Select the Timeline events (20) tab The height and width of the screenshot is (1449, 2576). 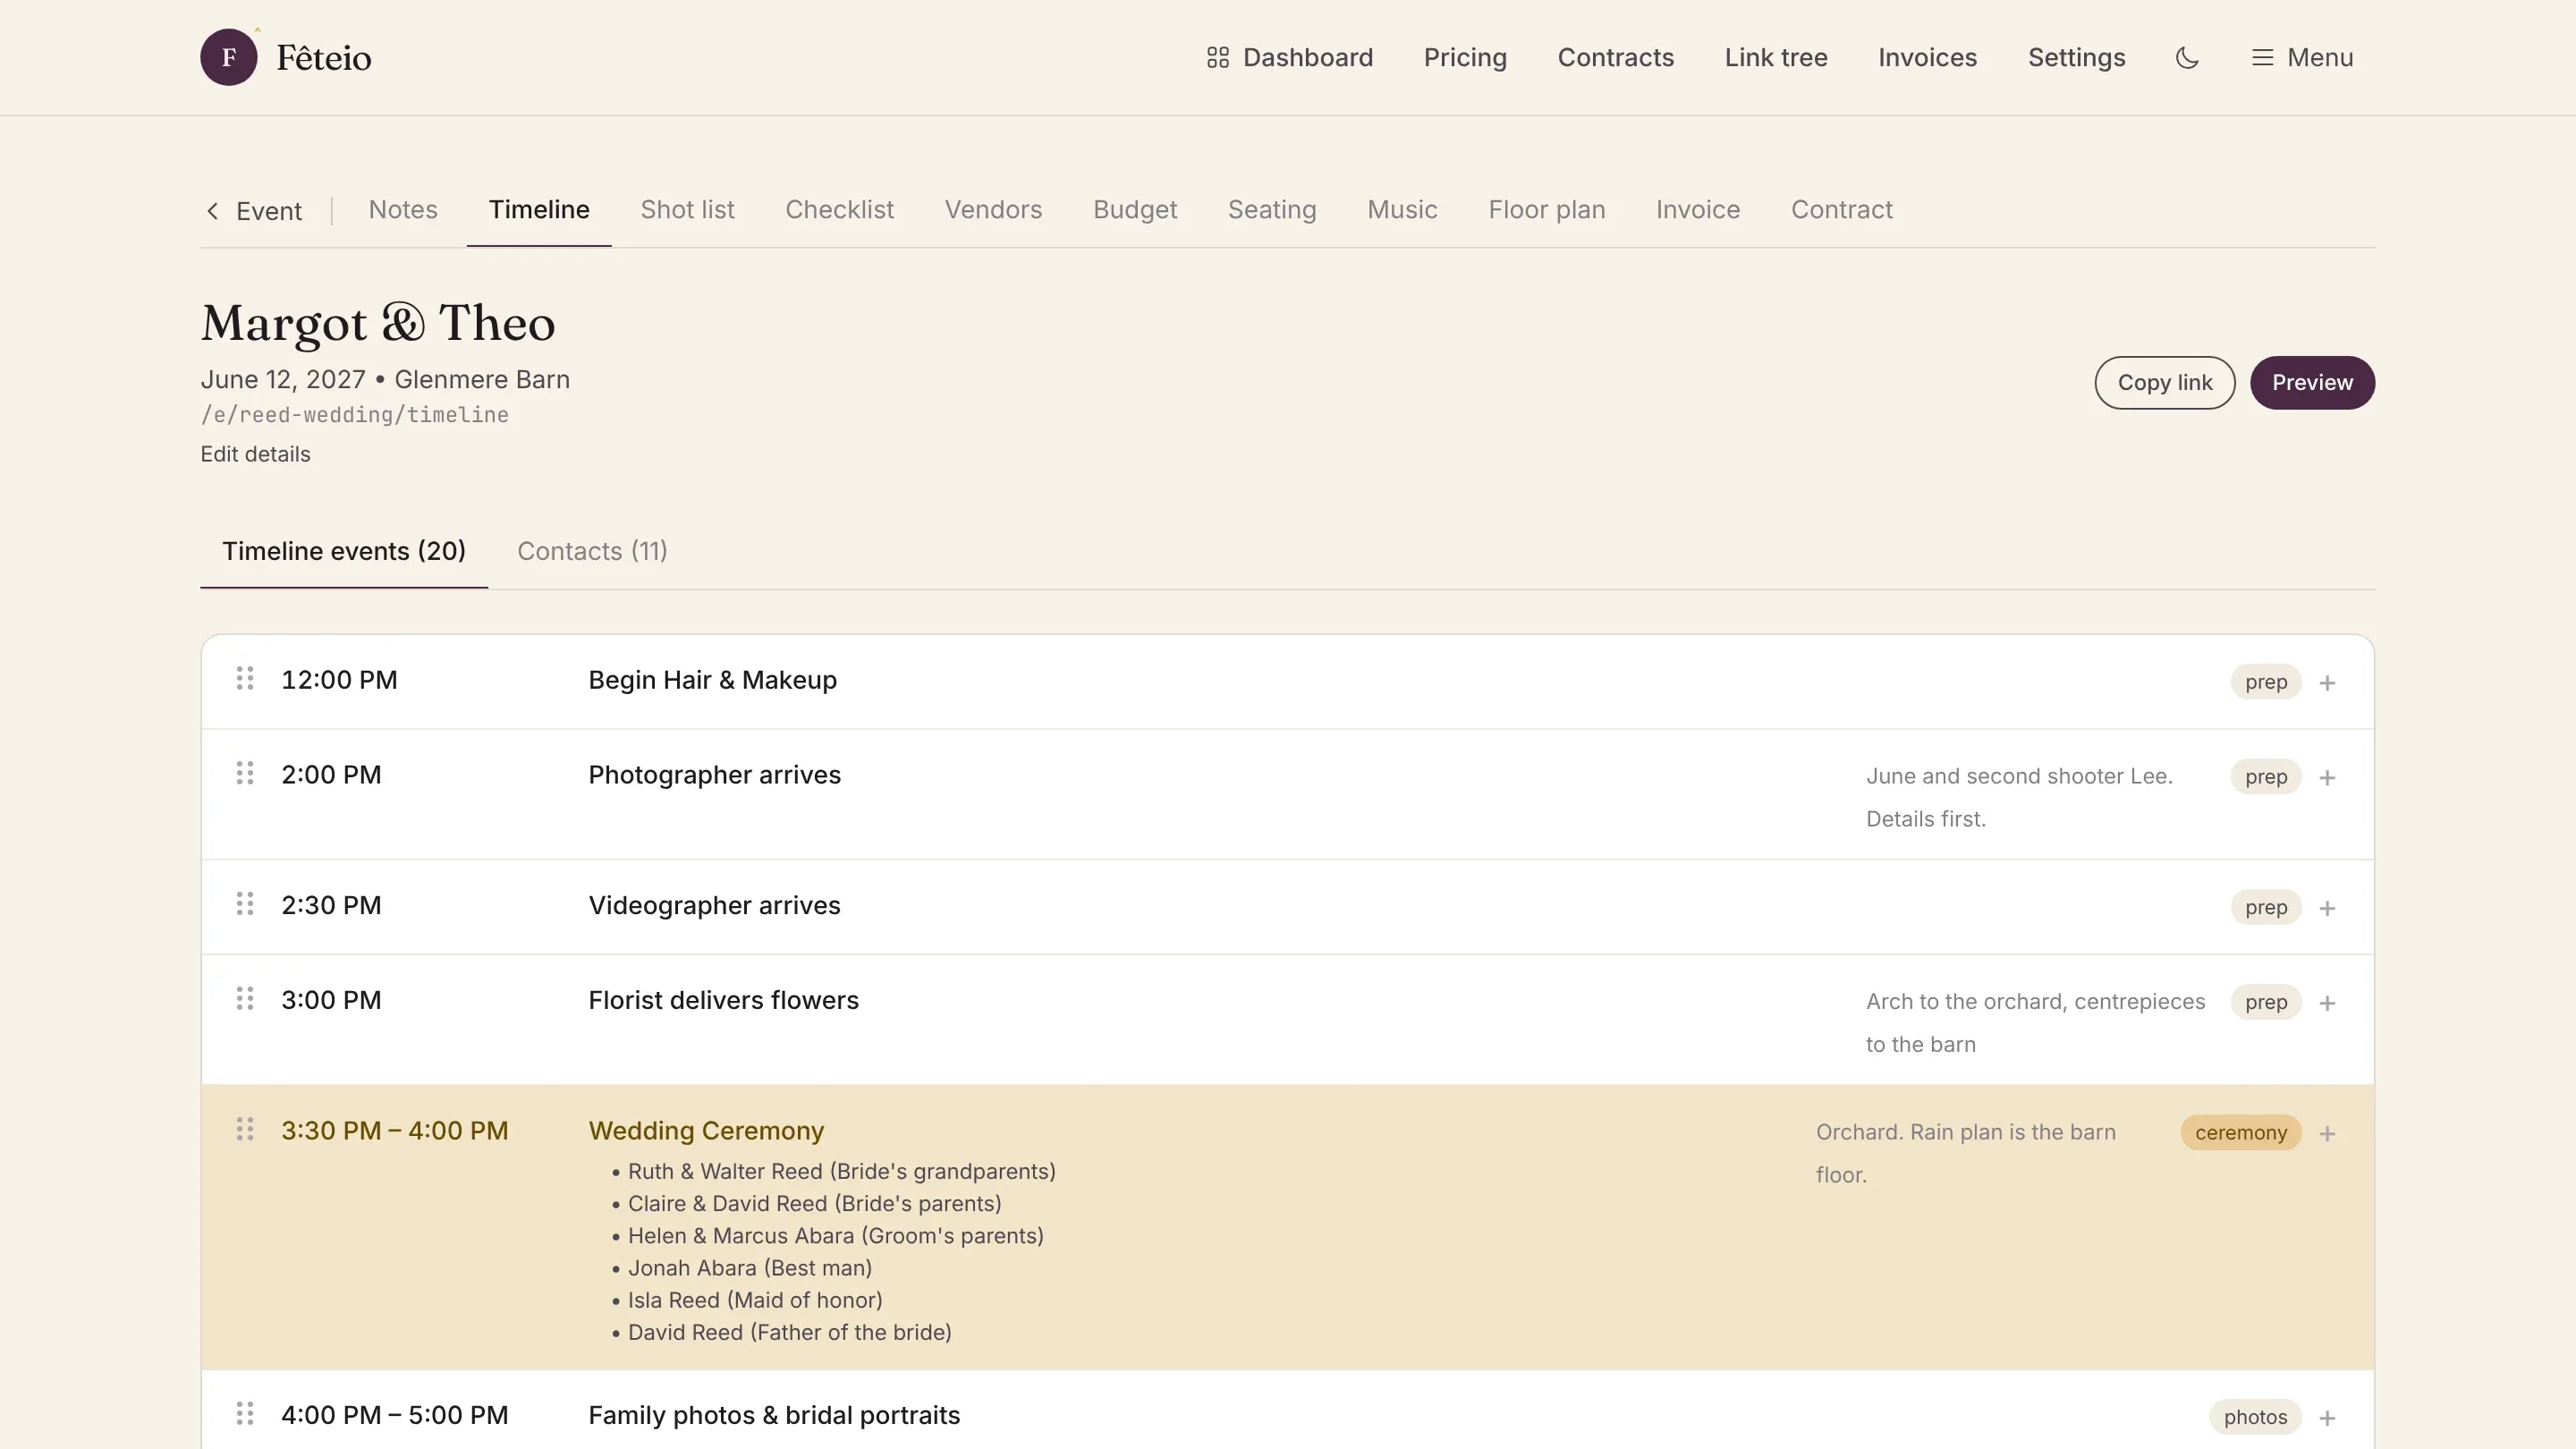[344, 551]
